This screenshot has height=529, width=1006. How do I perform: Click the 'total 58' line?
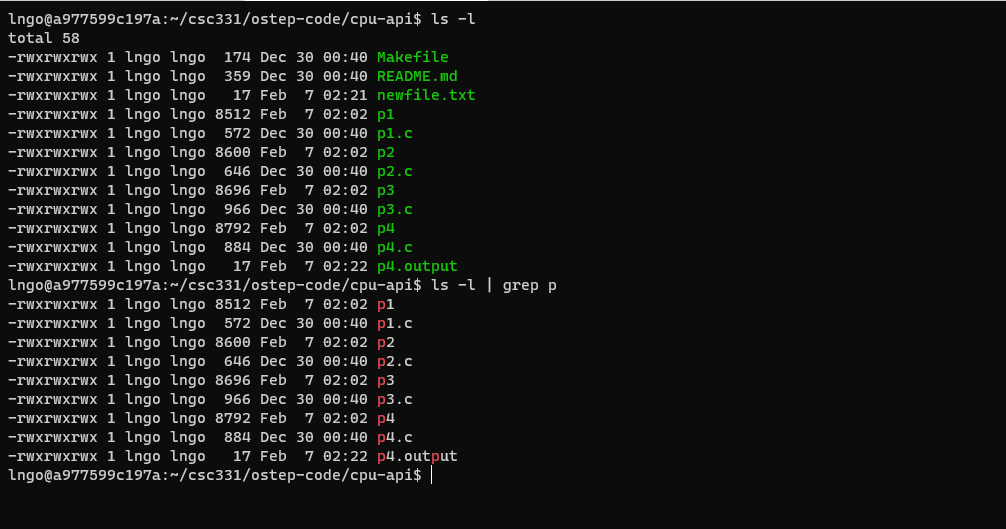pos(44,38)
